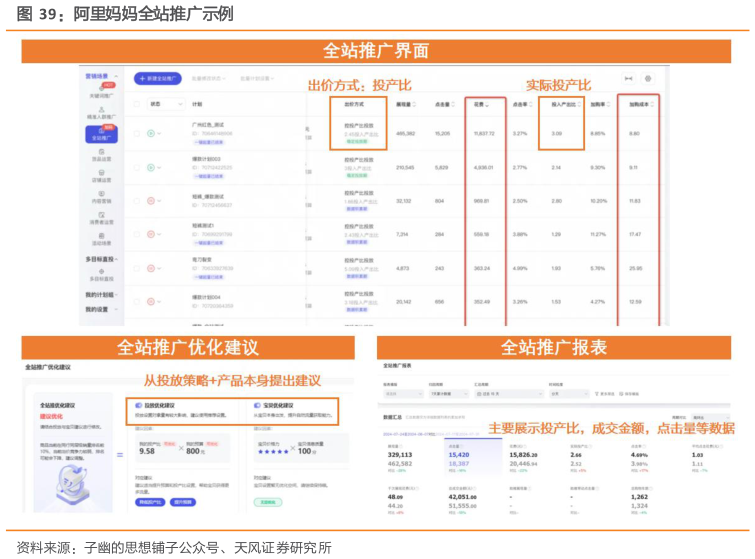Open the 批量计划设置 dropdown
Screen dimensions: 755x559
[x=257, y=78]
